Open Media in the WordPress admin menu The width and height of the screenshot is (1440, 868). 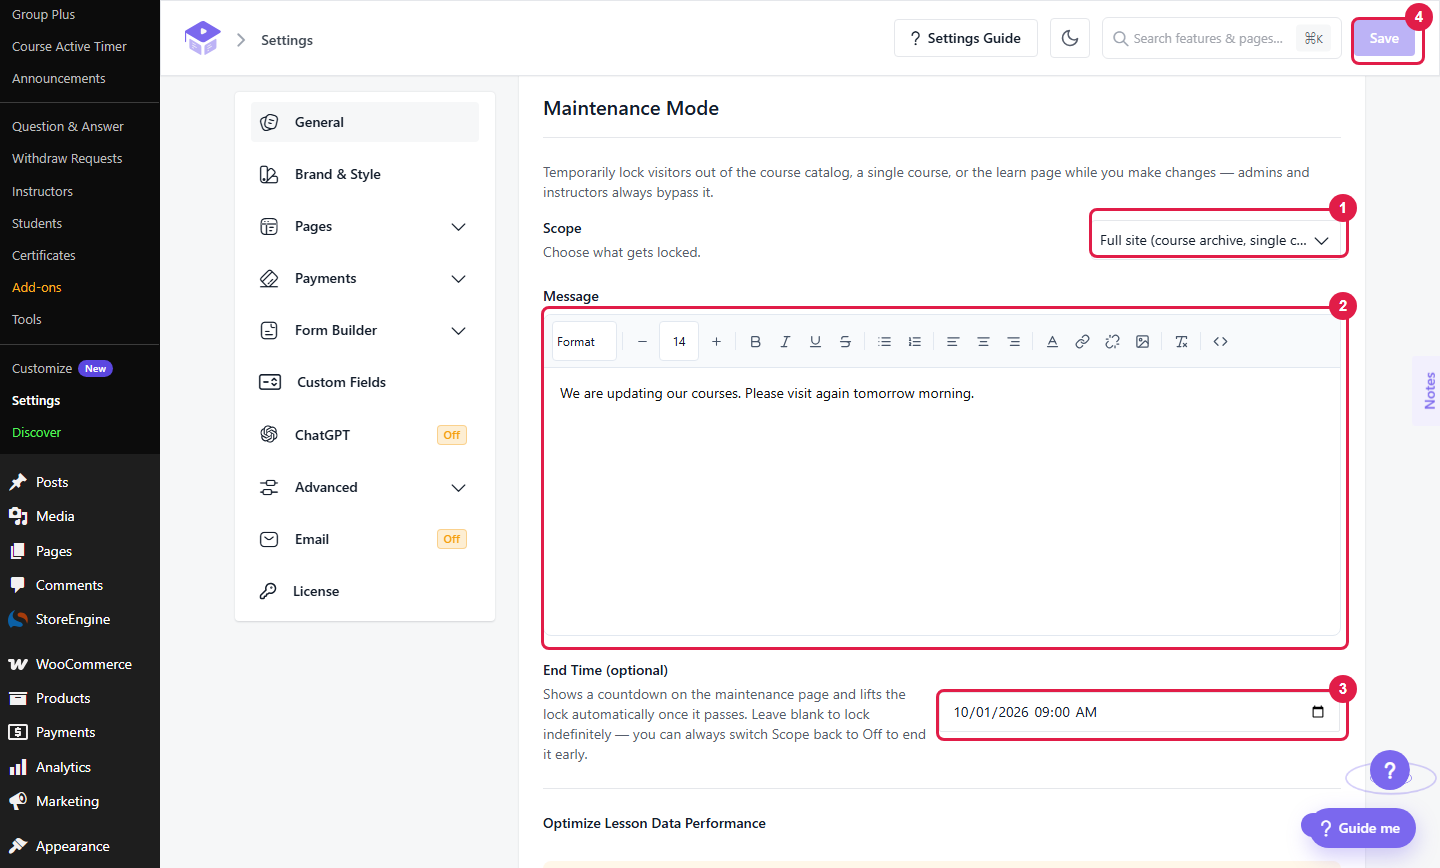point(80,516)
